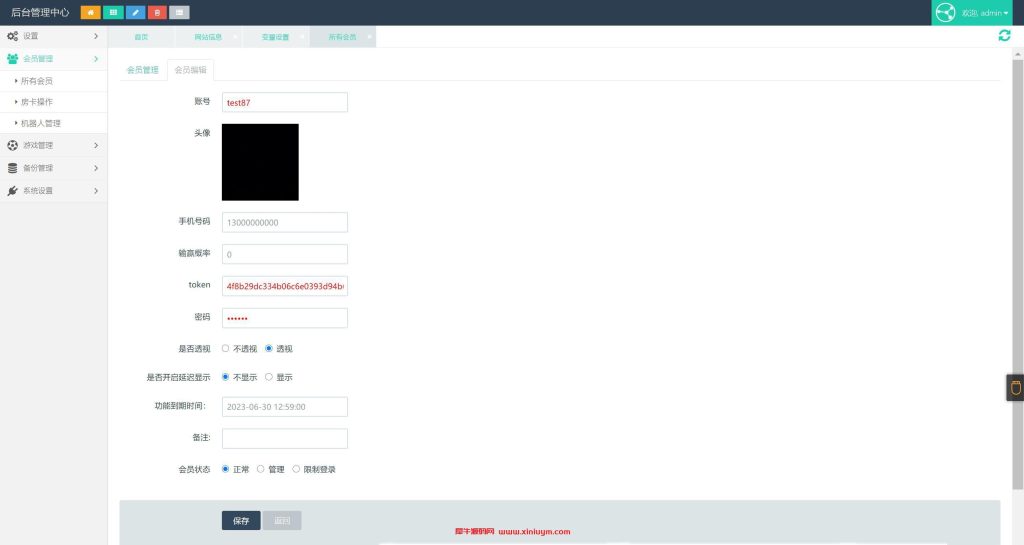Screen dimensions: 1024x545
Task: Click the blue pencil edit icon
Action: 135,13
